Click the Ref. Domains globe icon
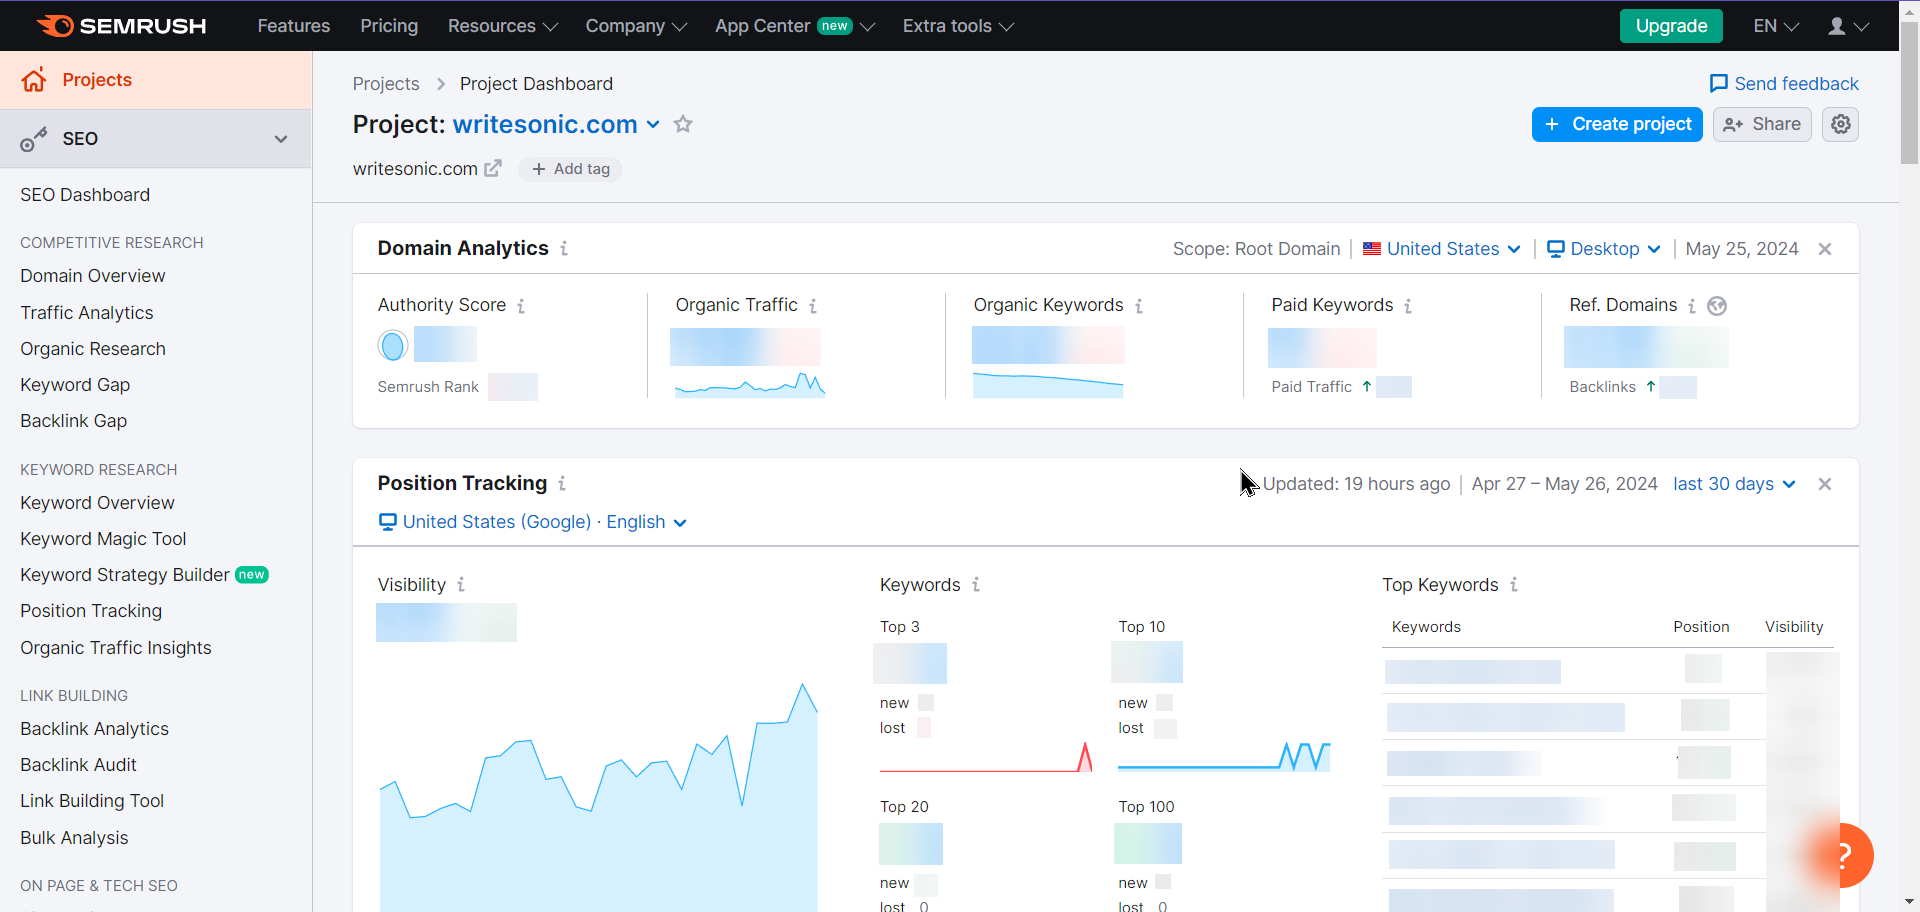Viewport: 1920px width, 912px height. click(1717, 306)
